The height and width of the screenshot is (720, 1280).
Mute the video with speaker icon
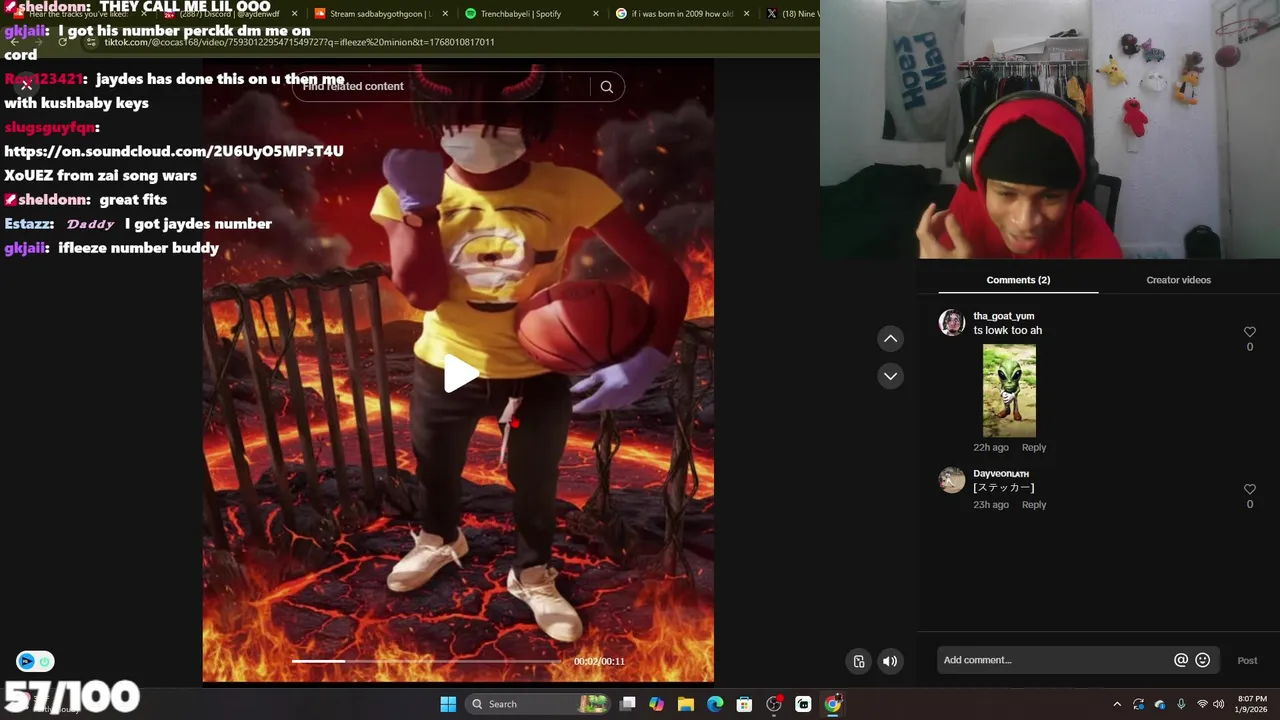click(890, 661)
